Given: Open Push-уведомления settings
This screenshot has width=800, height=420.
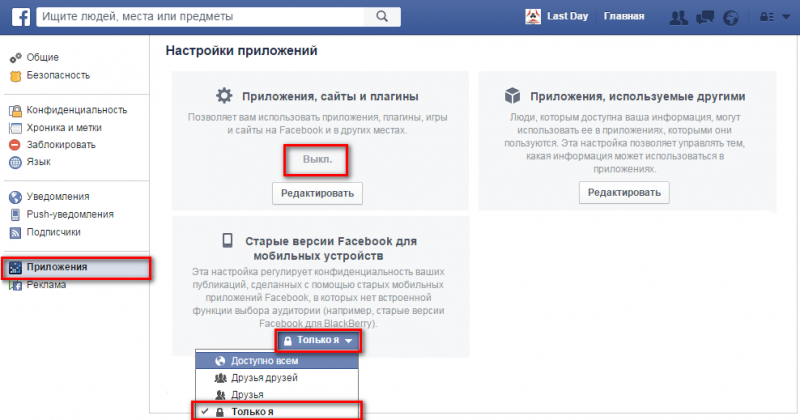Looking at the screenshot, I should [x=70, y=214].
